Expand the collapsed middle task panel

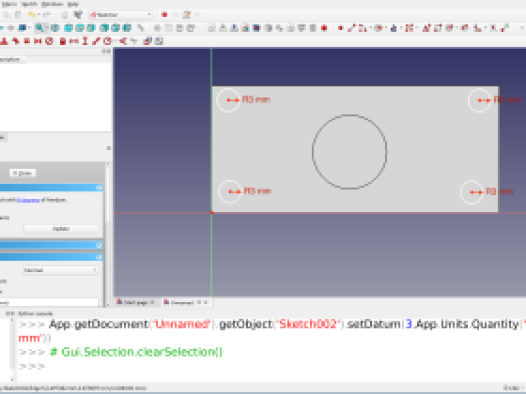click(x=99, y=245)
